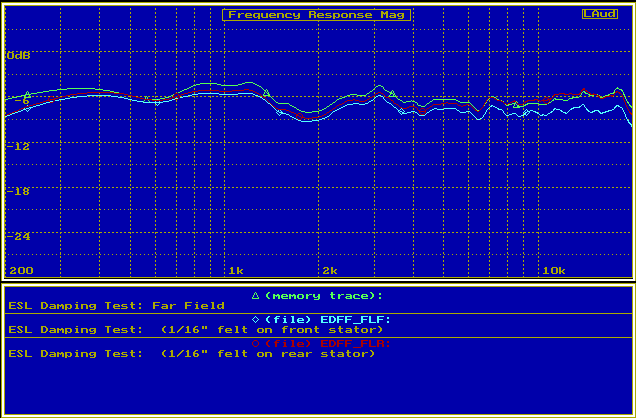The image size is (636, 418).
Task: Click the 'felt on front stator' description
Action: (196, 329)
